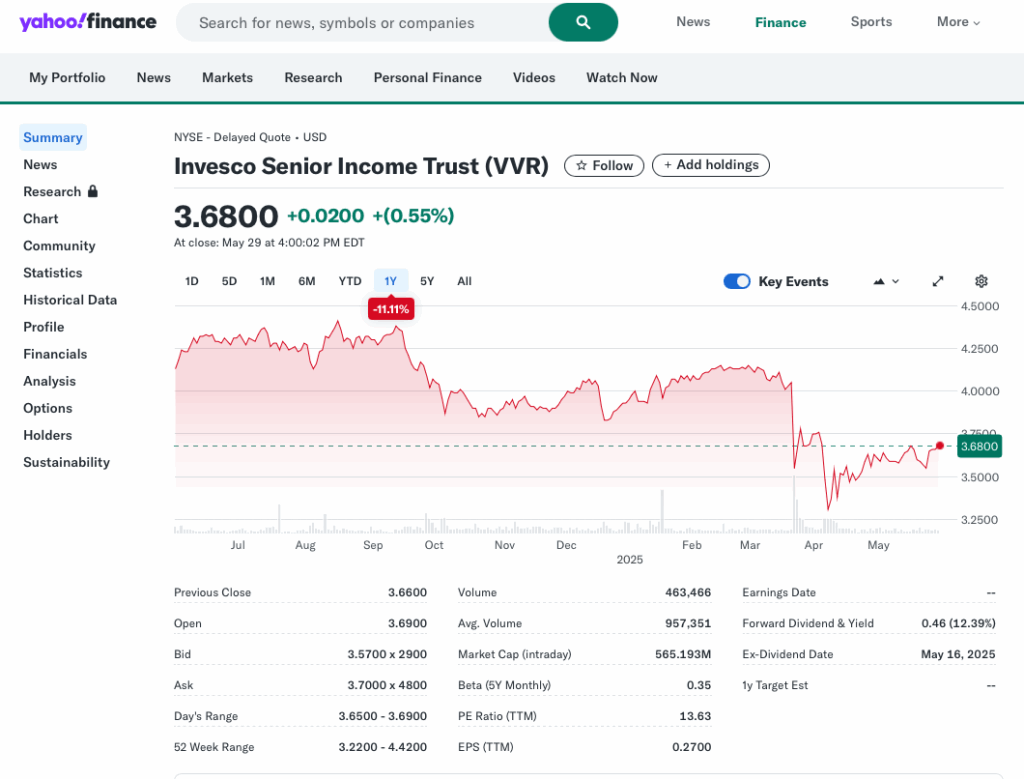The image size is (1024, 779).
Task: Click the search input field
Action: pyautogui.click(x=362, y=23)
